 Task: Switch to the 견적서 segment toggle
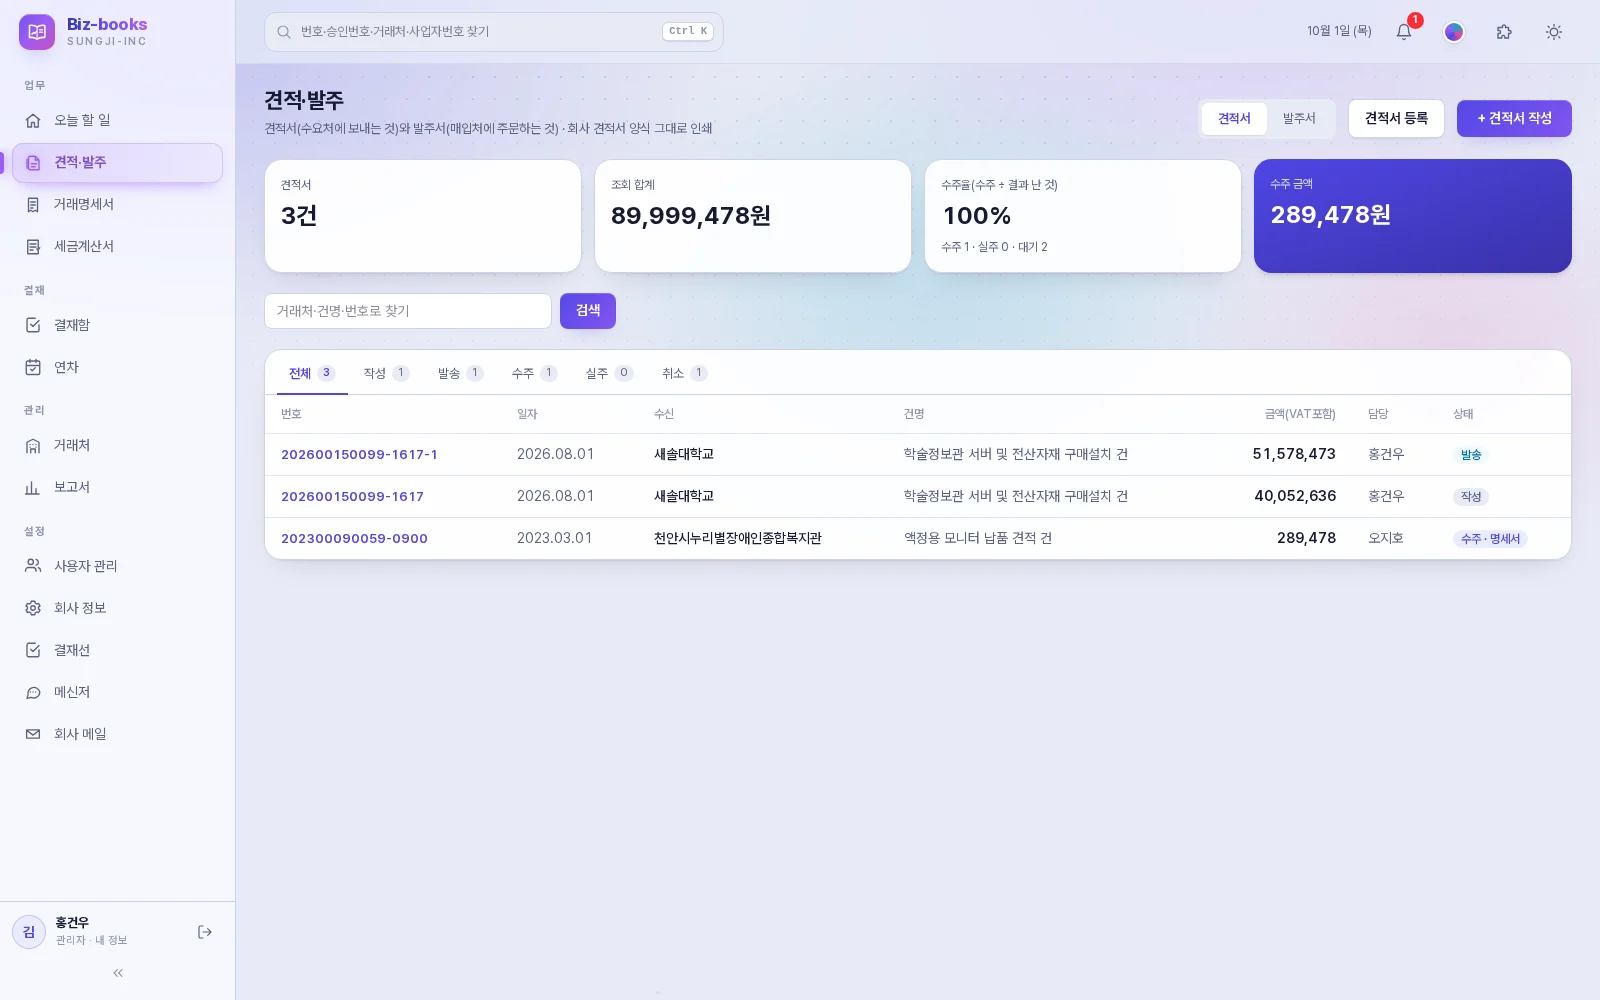tap(1234, 118)
